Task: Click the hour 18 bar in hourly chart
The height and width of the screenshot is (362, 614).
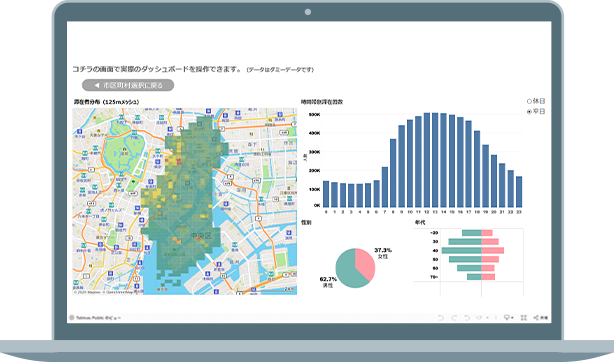Action: 477,169
